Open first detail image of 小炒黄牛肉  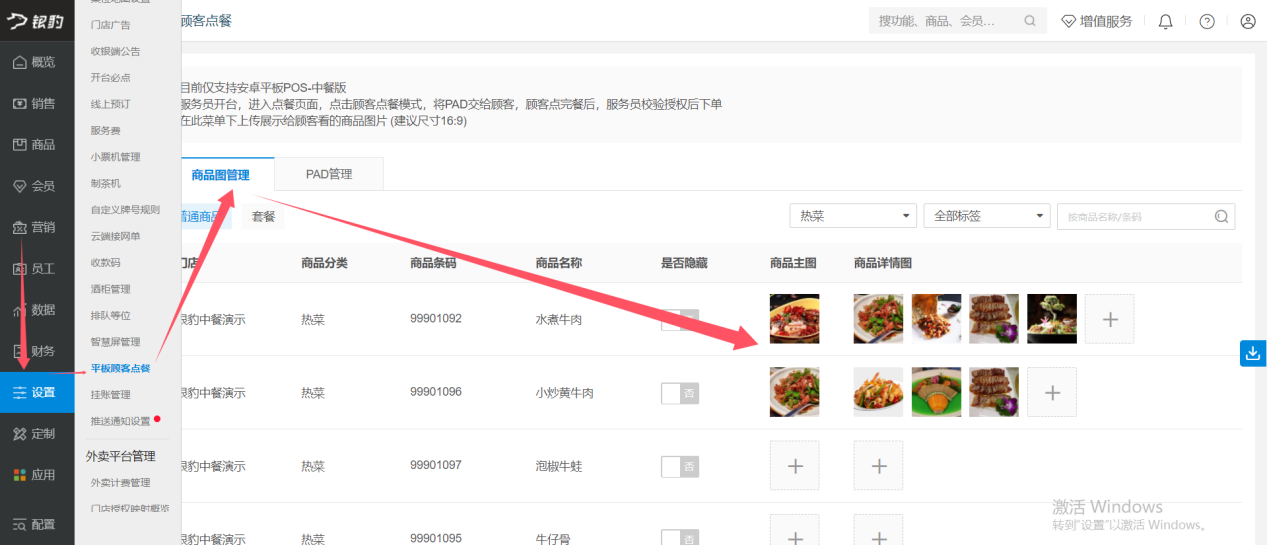[879, 393]
